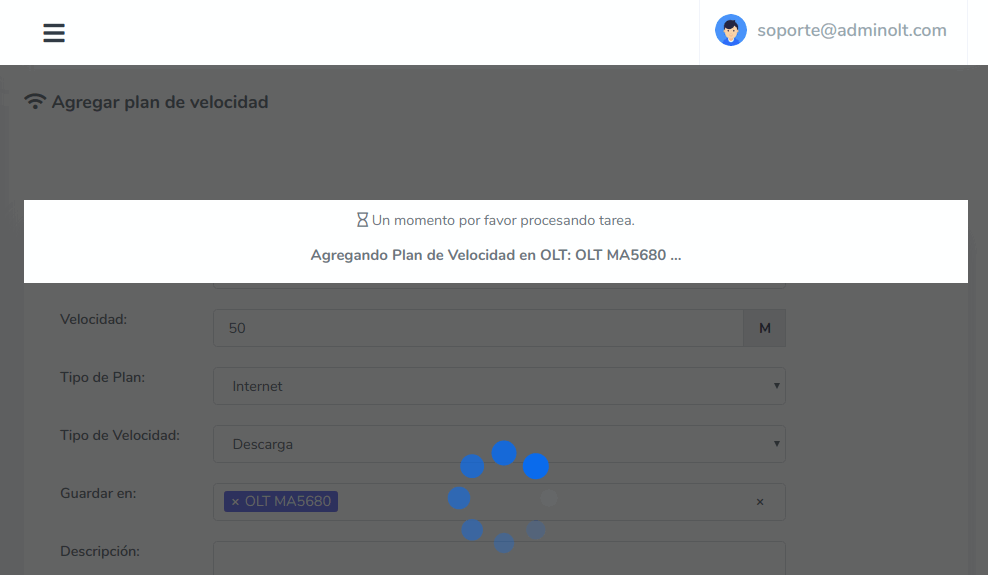The width and height of the screenshot is (988, 575).
Task: Click the hourglass icon in the processing notice
Action: [x=363, y=219]
